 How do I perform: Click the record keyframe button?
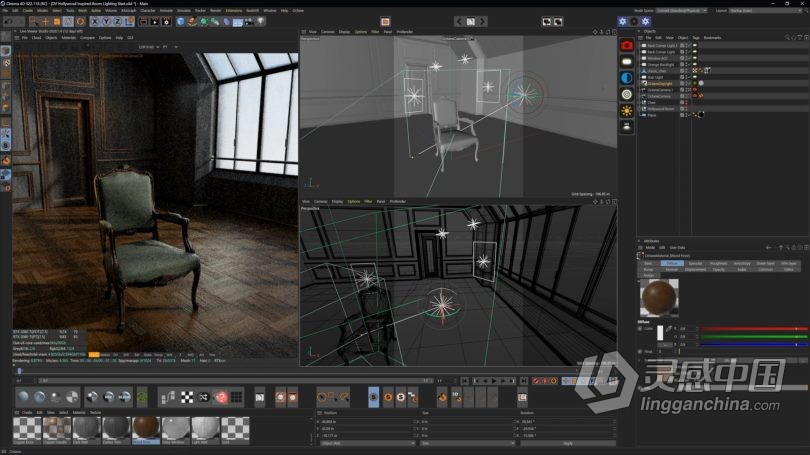pyautogui.click(x=536, y=381)
